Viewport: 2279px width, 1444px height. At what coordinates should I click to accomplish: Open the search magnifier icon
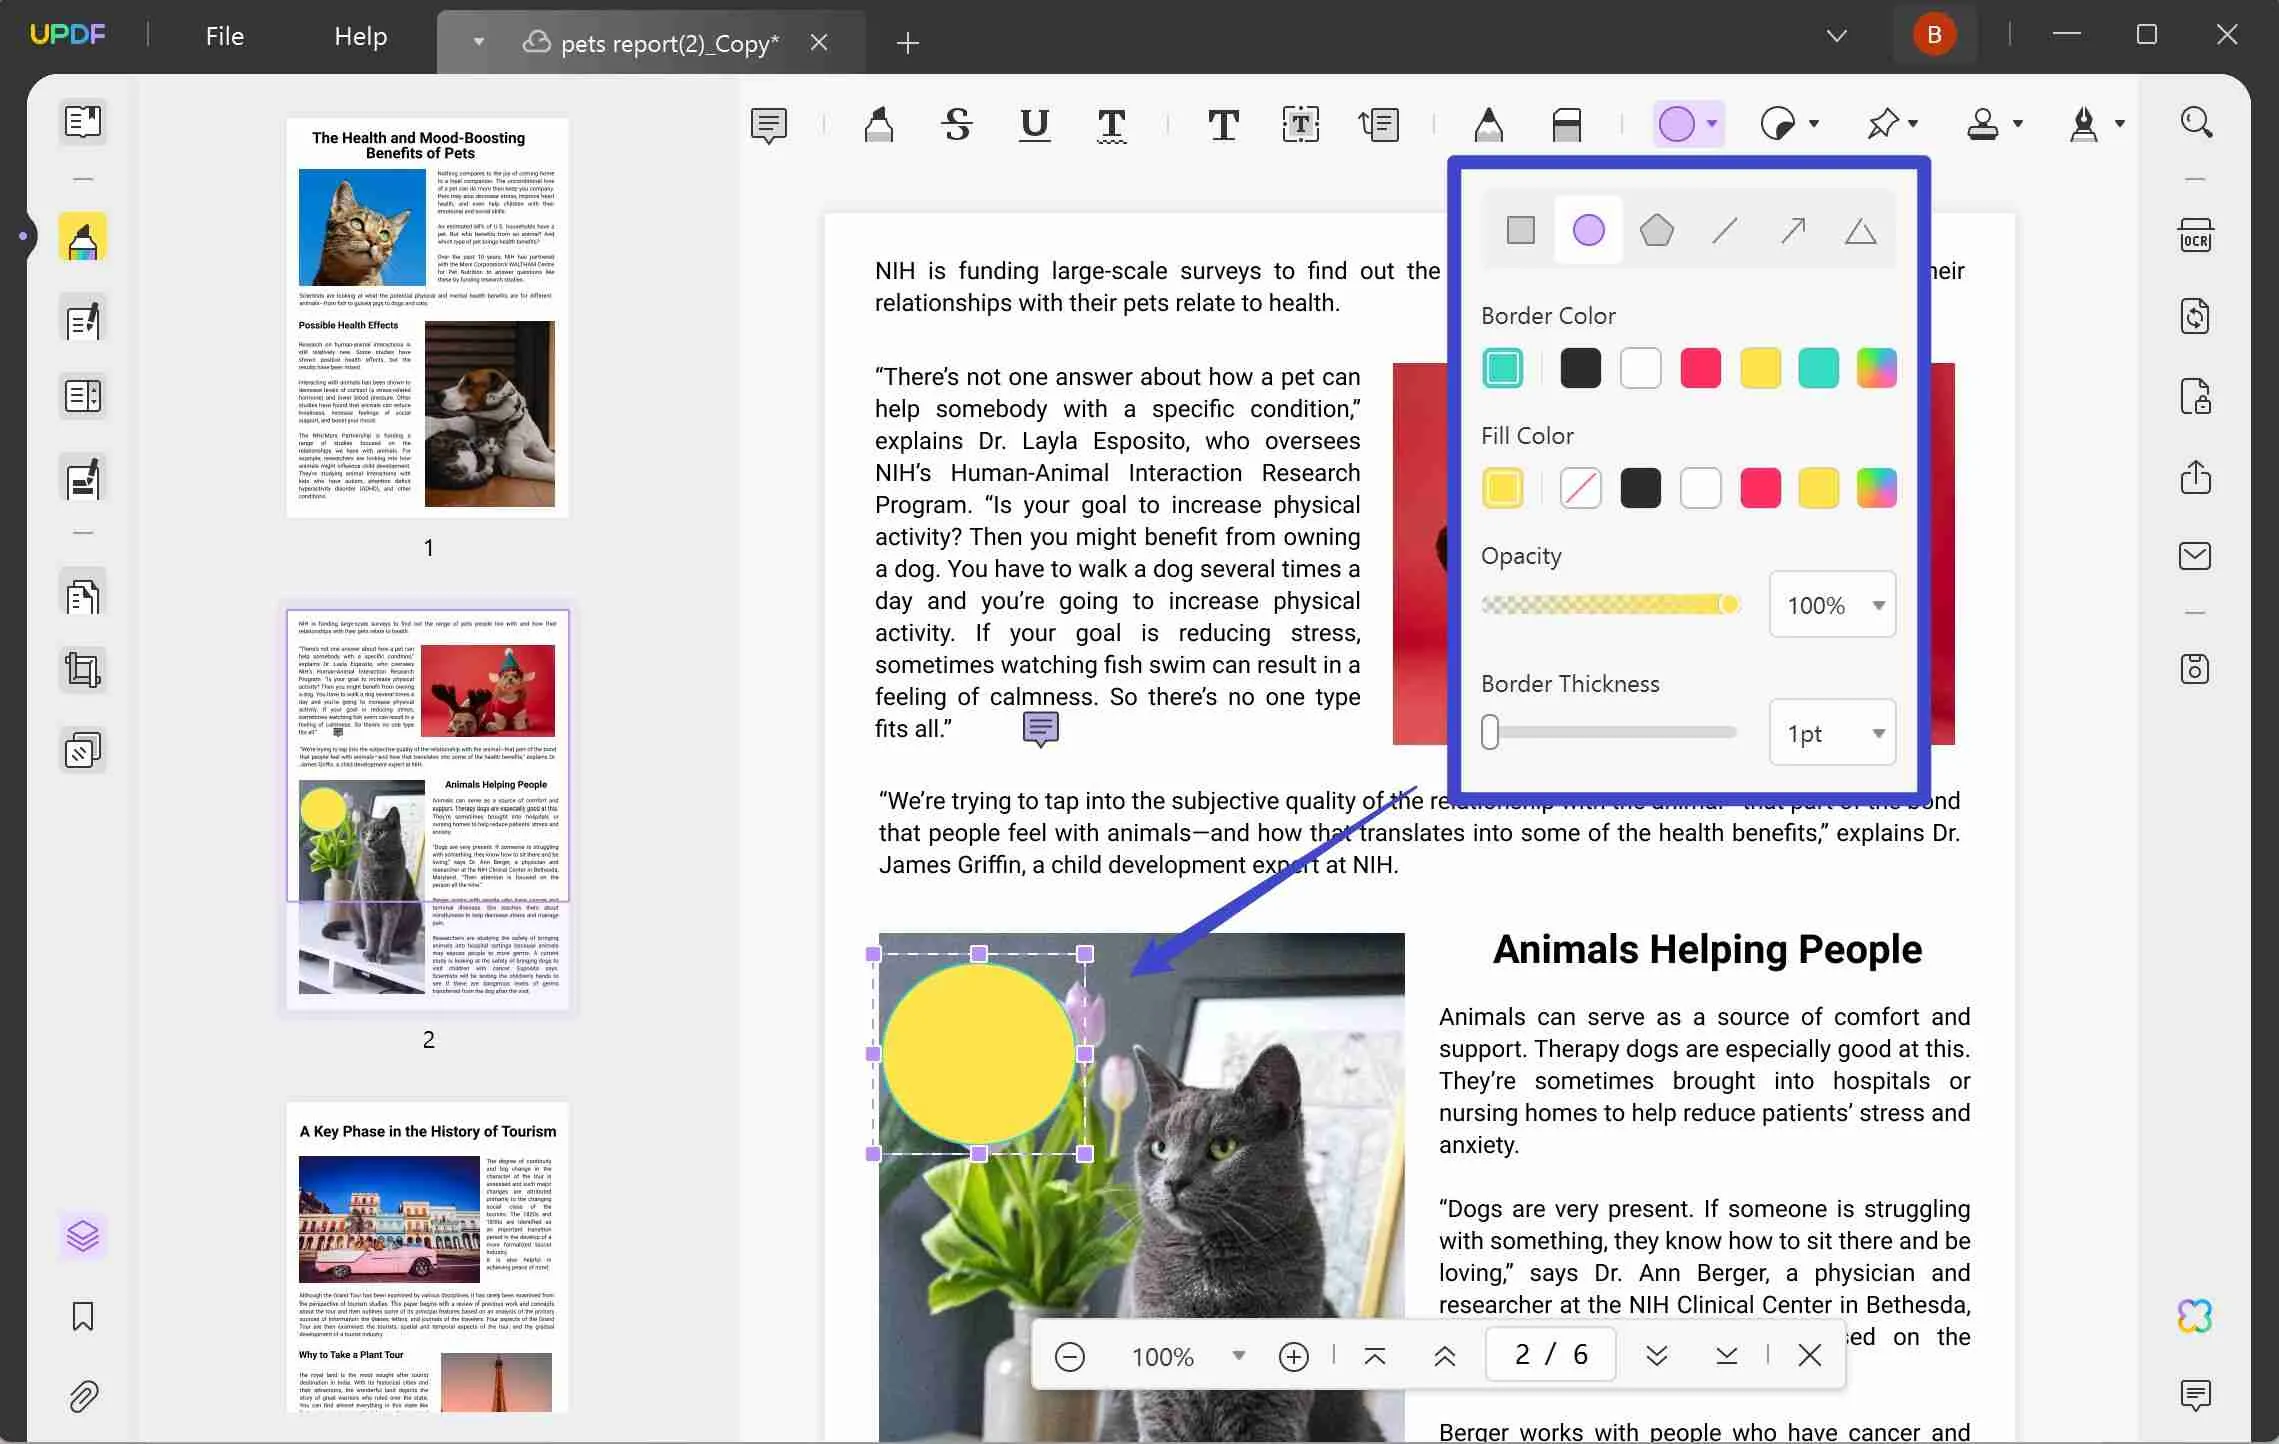2196,122
